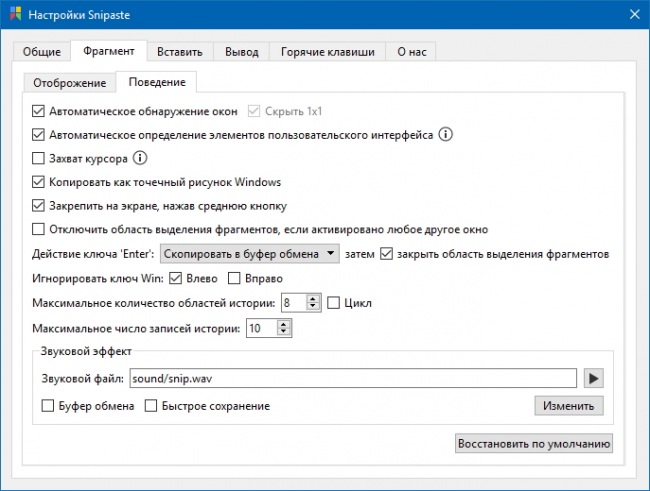The width and height of the screenshot is (650, 491).
Task: Uncheck Копировать как точечный рисунок Windows
Action: (x=38, y=182)
